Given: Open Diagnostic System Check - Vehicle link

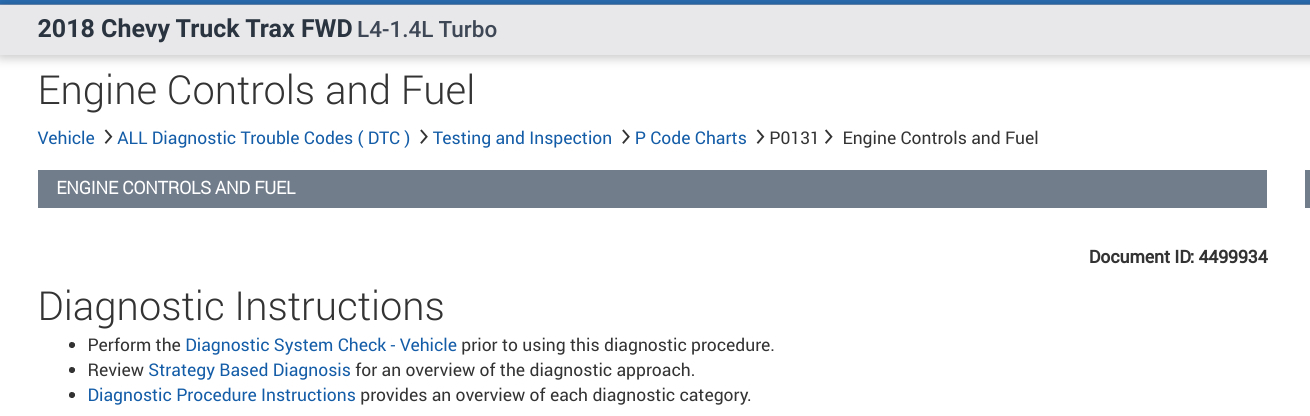Looking at the screenshot, I should point(321,345).
